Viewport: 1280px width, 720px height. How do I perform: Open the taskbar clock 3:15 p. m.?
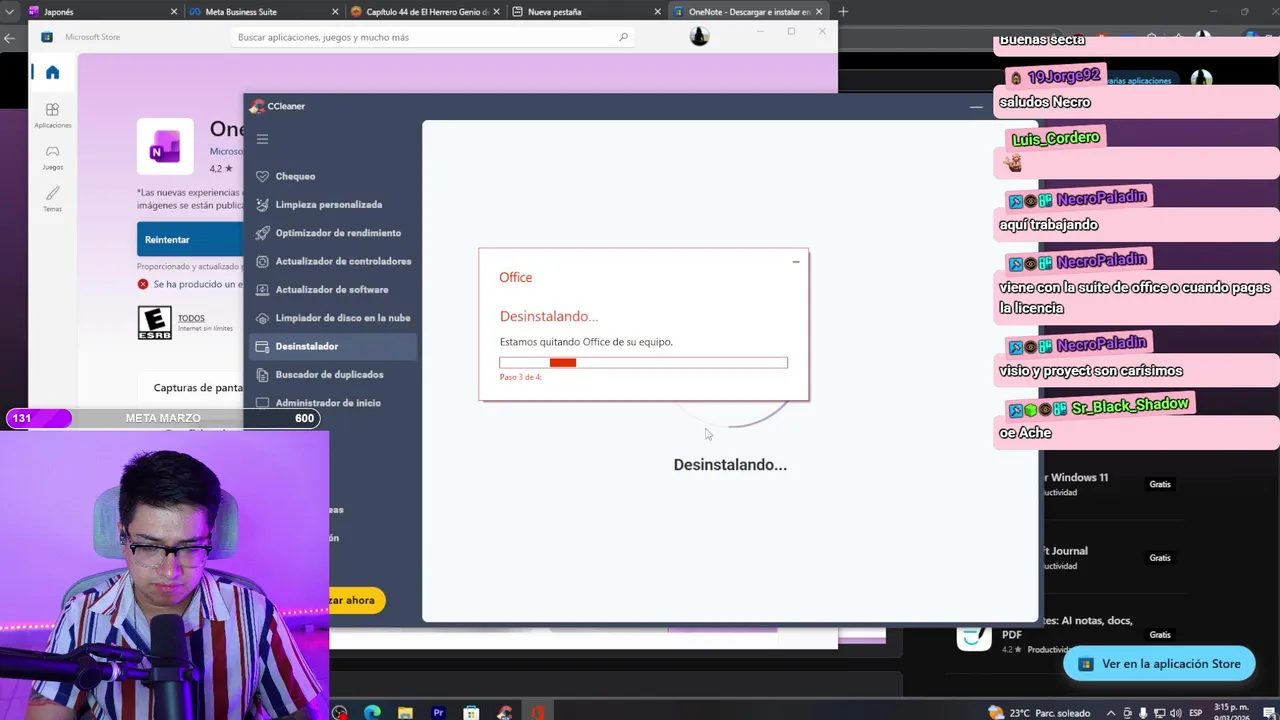tap(1232, 712)
